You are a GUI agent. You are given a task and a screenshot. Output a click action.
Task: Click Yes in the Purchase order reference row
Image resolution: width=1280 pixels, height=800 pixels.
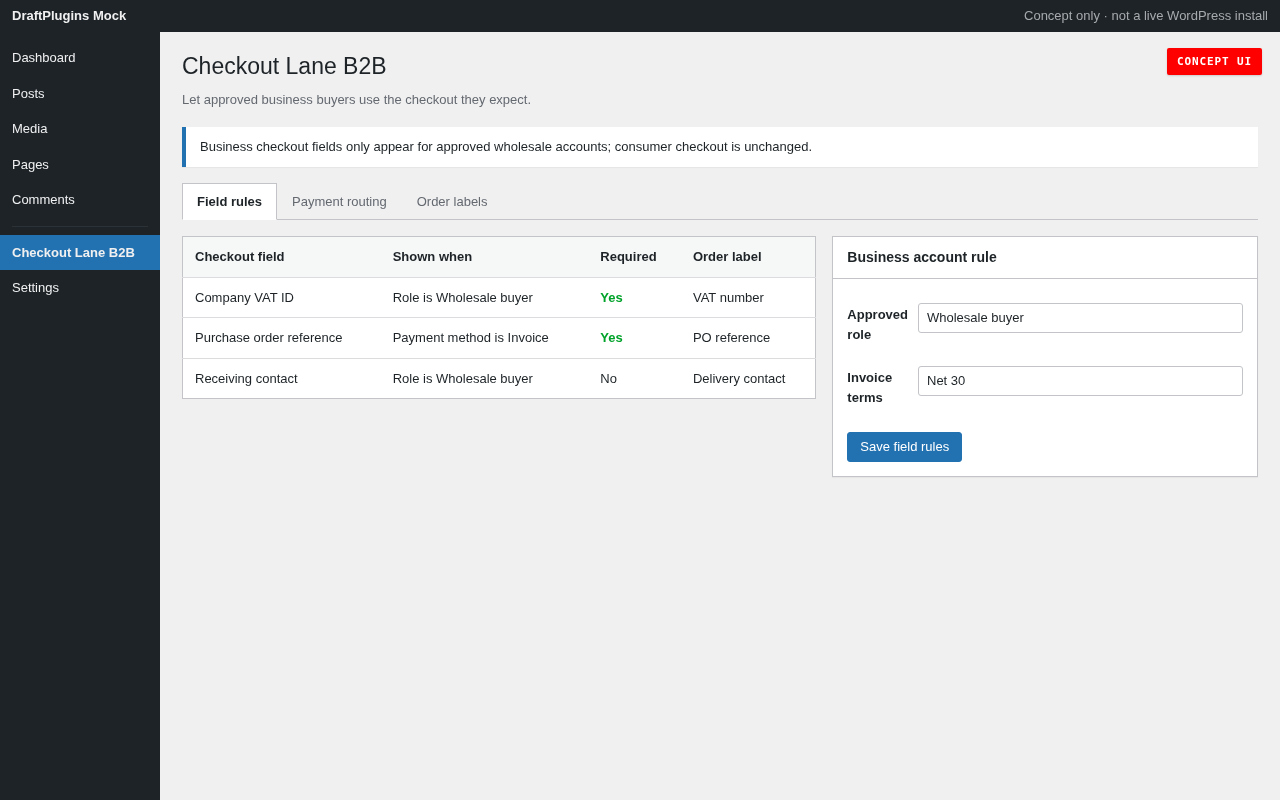611,338
